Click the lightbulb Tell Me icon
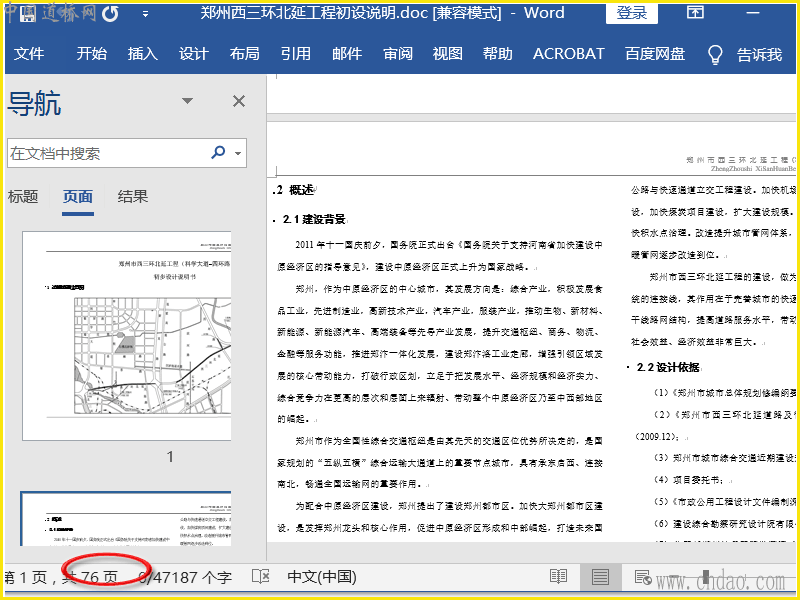The width and height of the screenshot is (800, 600). (x=715, y=54)
